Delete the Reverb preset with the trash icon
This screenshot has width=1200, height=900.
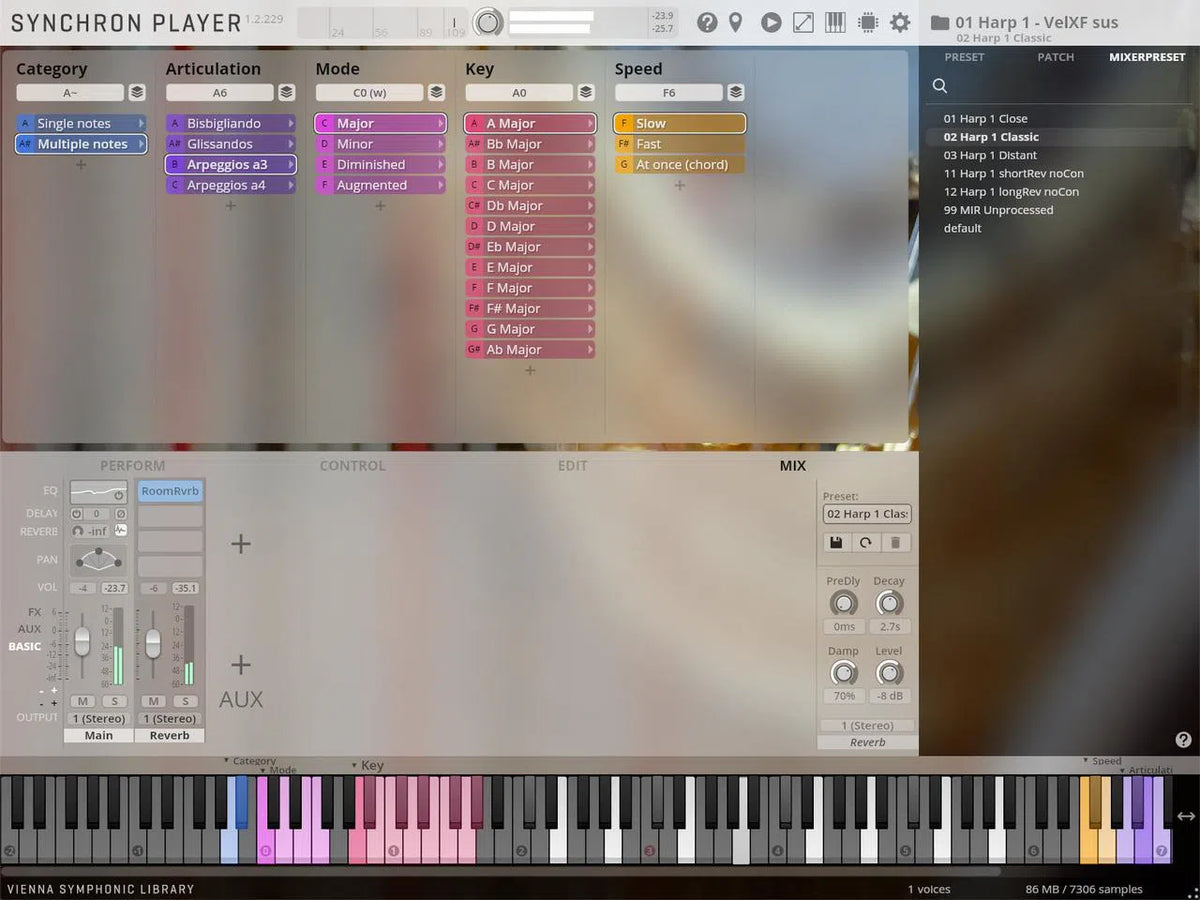(895, 541)
